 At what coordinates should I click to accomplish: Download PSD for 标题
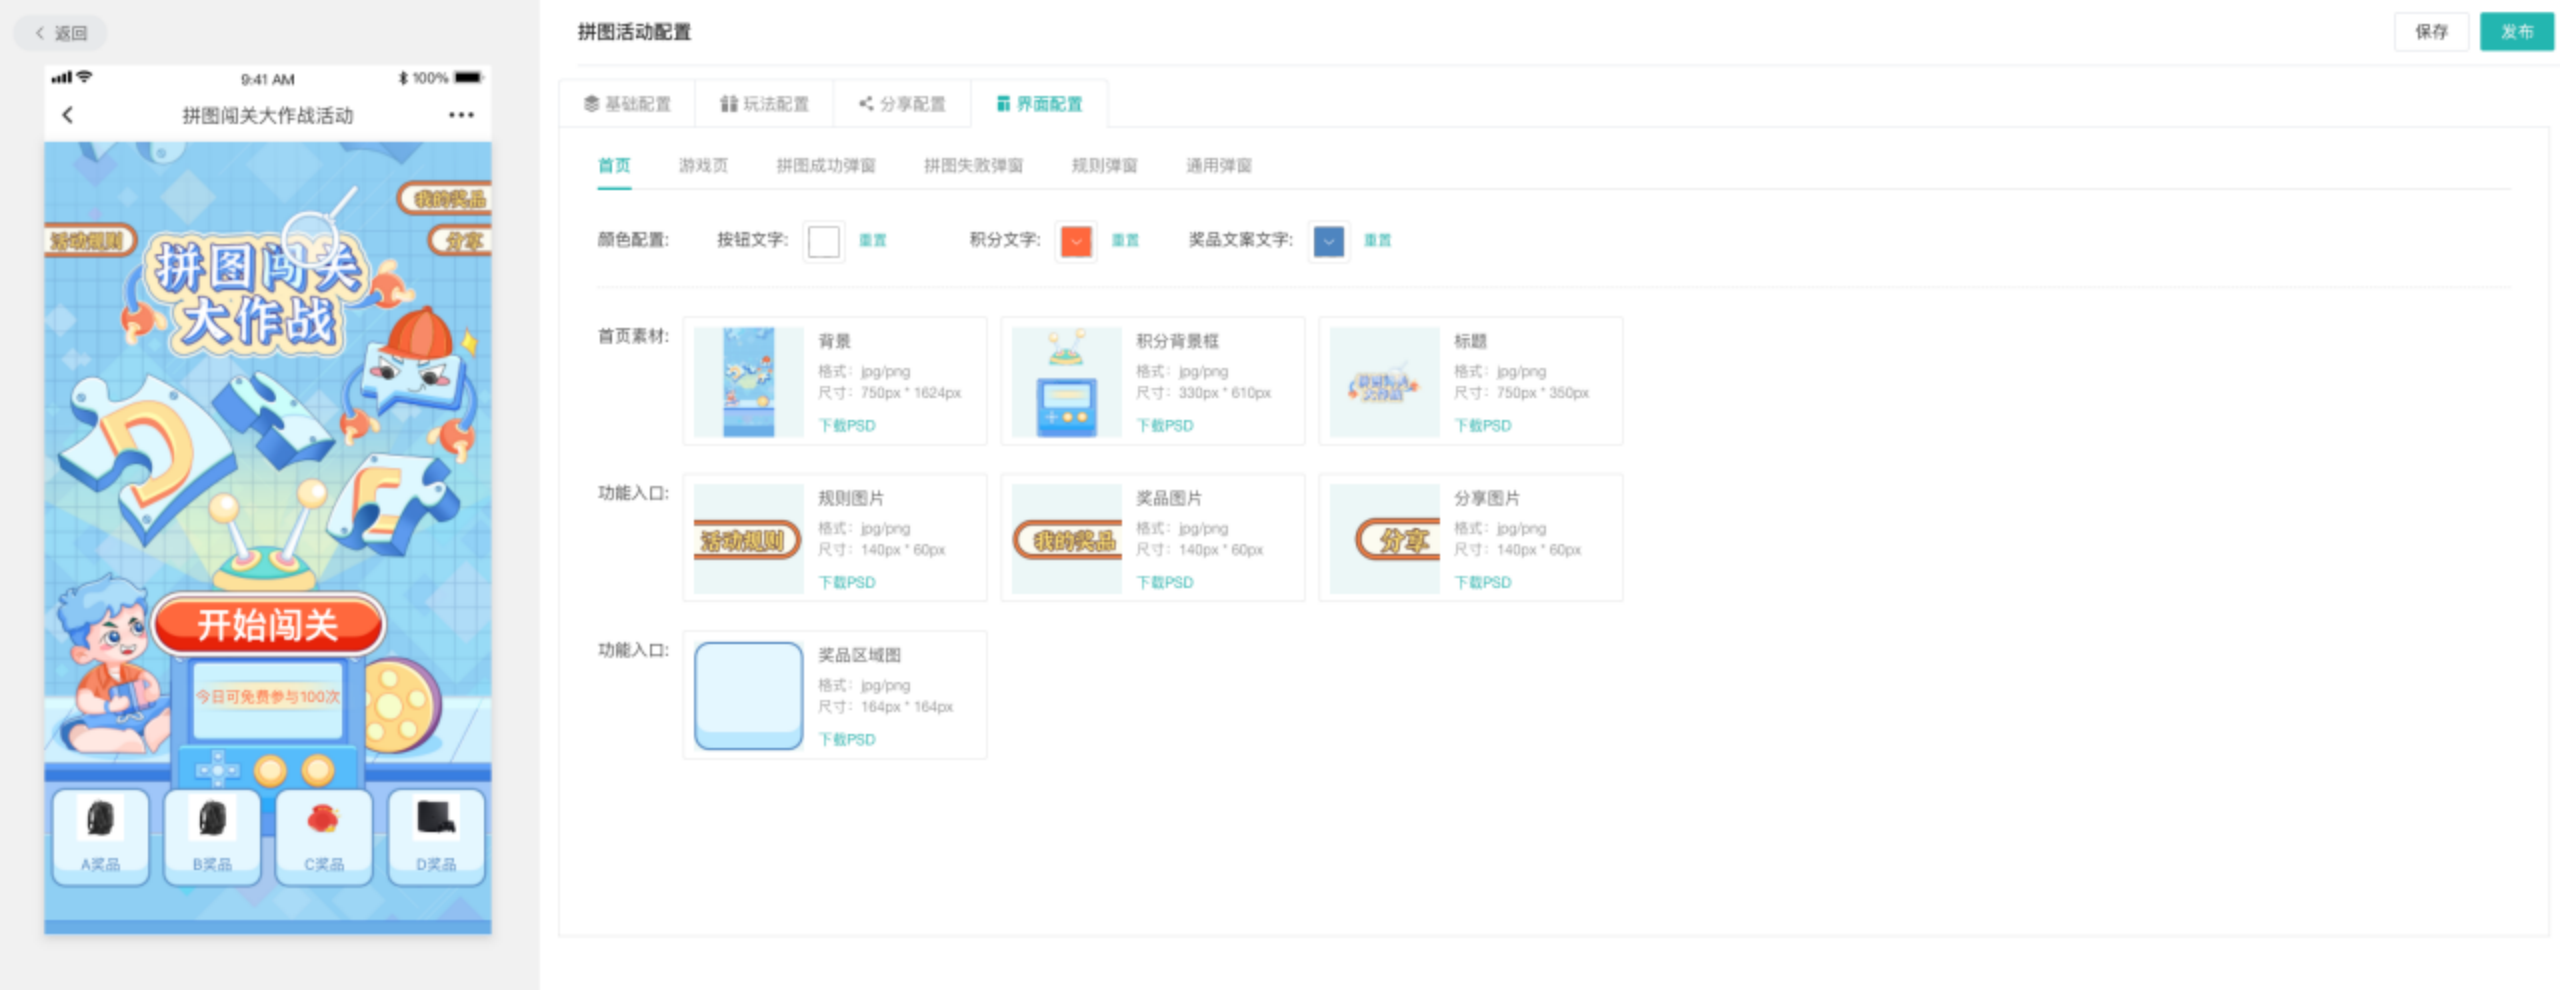pyautogui.click(x=1483, y=425)
